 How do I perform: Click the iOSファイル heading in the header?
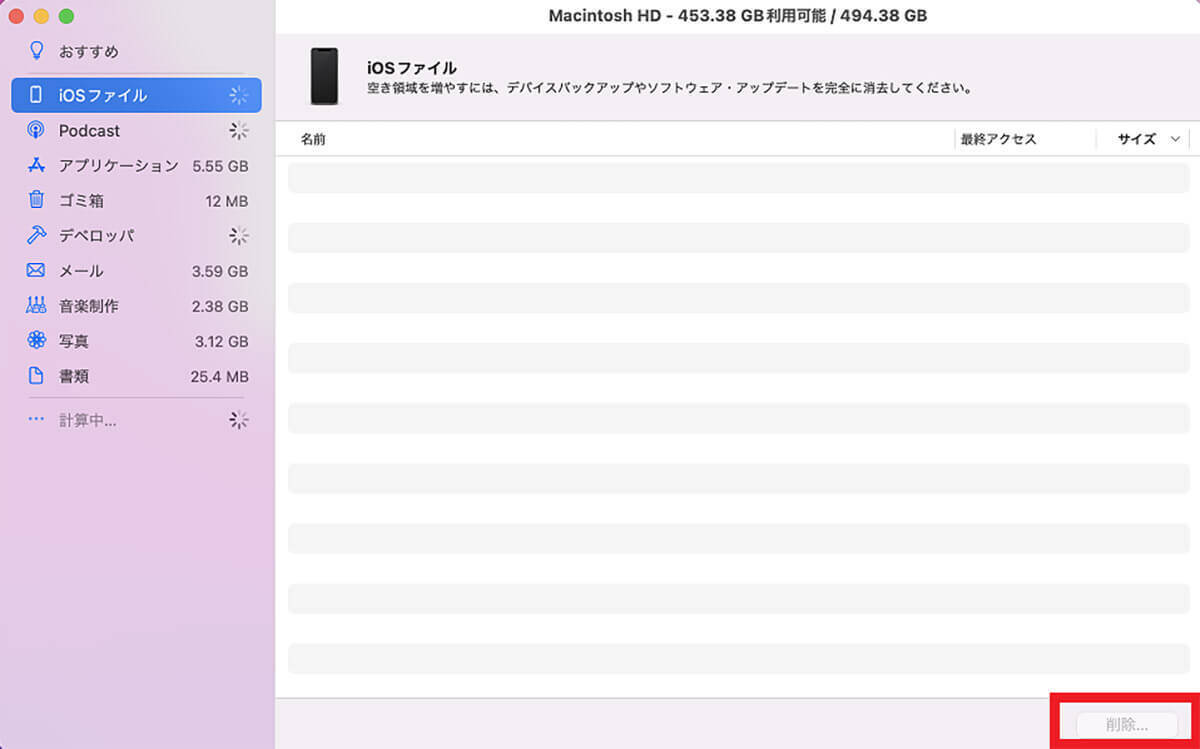(x=411, y=68)
